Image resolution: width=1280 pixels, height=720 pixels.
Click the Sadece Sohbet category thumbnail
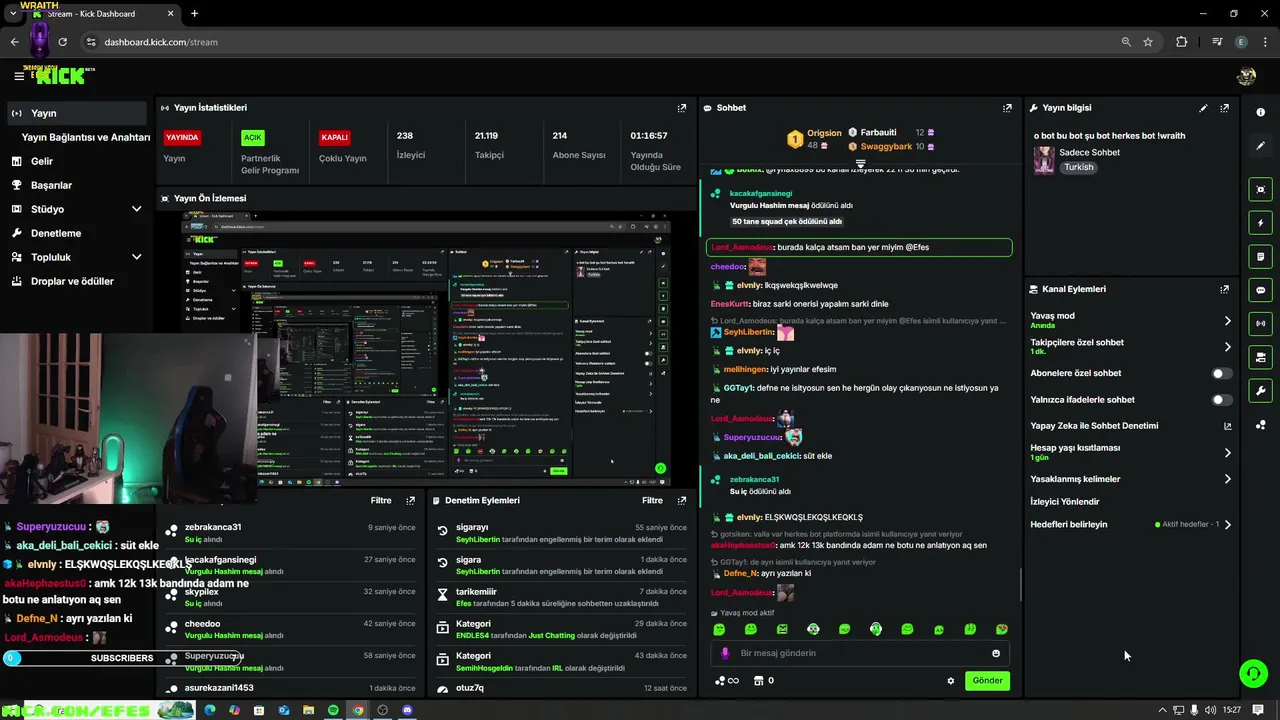1044,161
